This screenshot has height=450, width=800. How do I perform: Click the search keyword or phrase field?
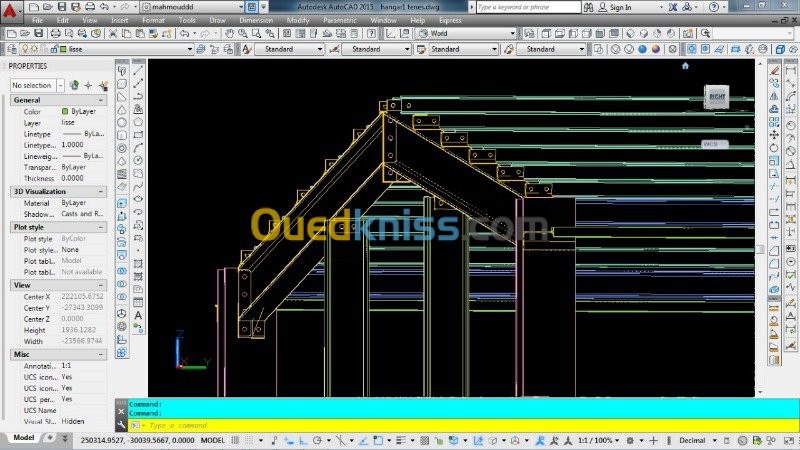pyautogui.click(x=529, y=7)
